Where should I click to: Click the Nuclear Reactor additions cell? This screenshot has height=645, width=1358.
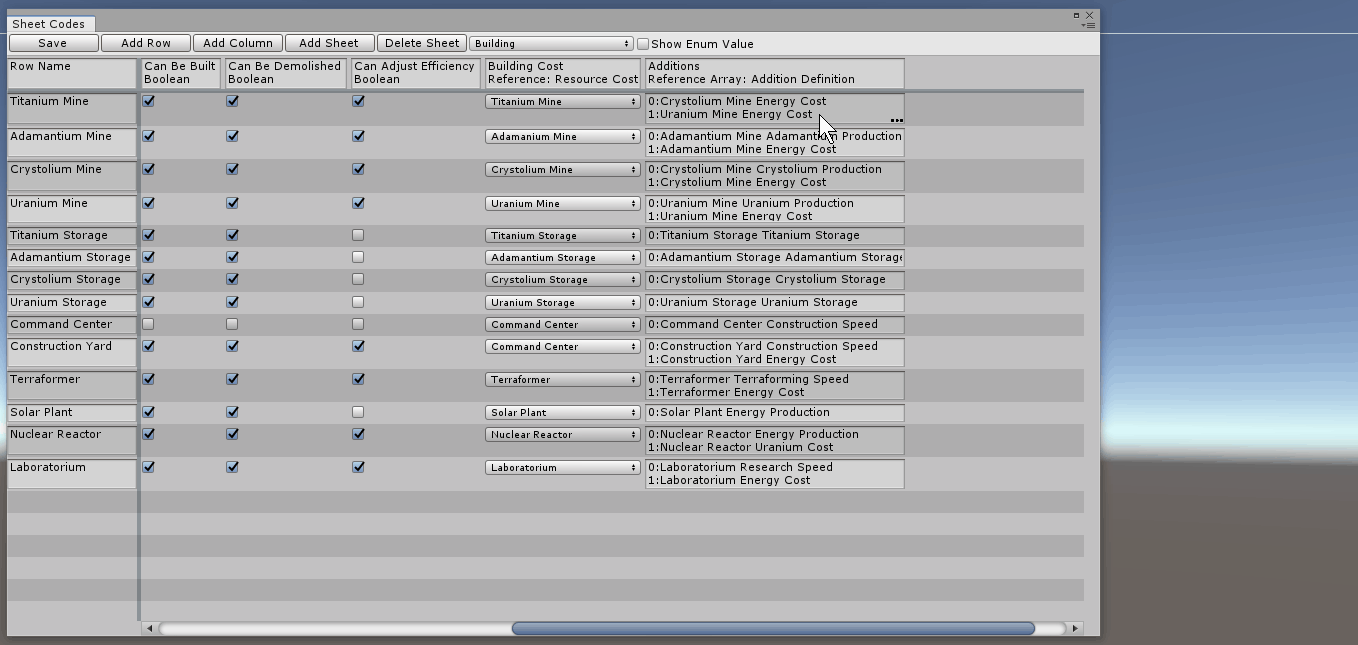[775, 440]
